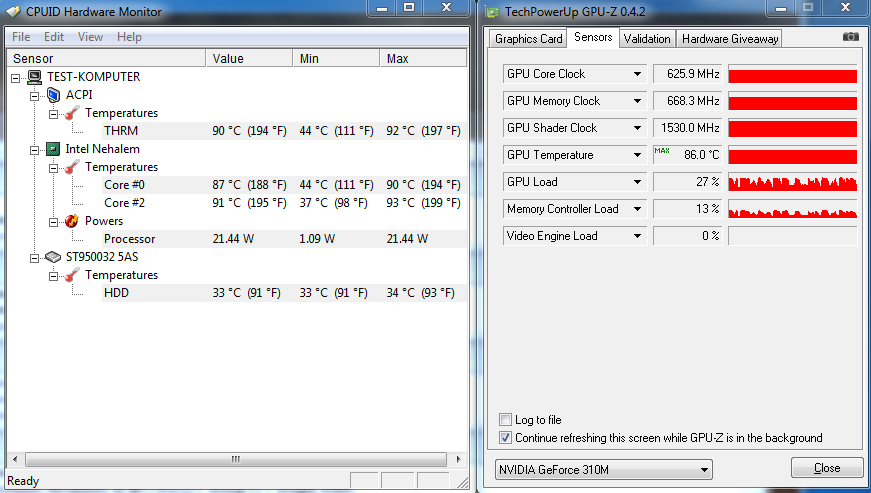This screenshot has height=493, width=871.
Task: Select the Sensors tab in GPU-Z
Action: point(593,37)
